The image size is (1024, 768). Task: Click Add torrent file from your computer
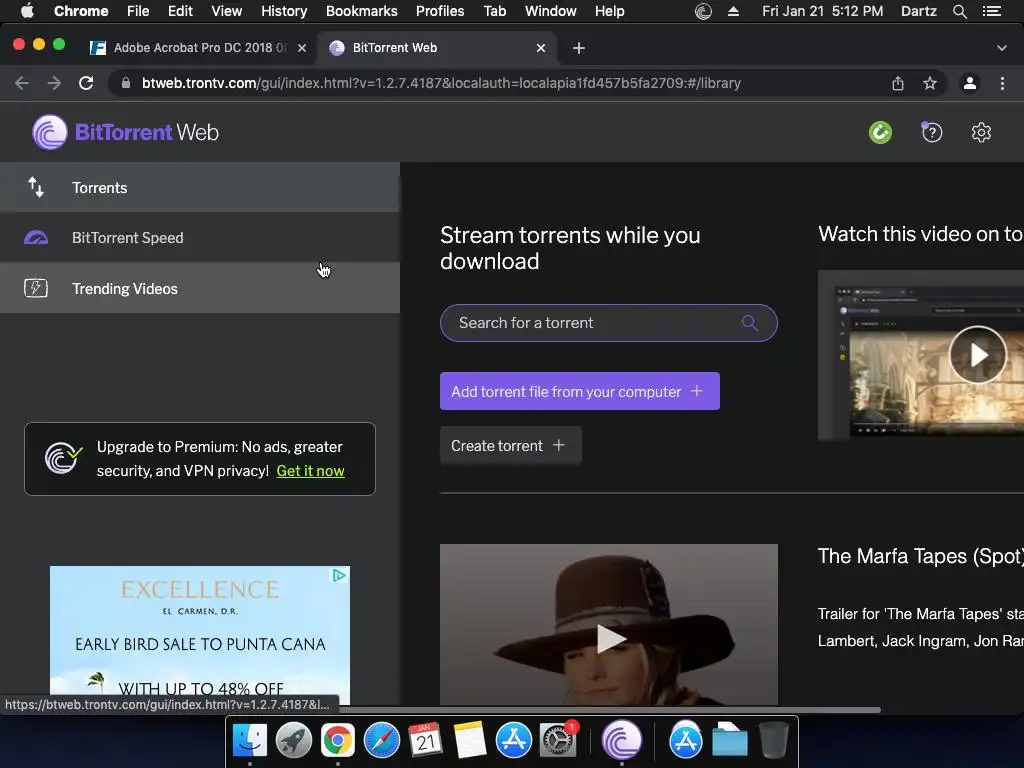click(580, 391)
